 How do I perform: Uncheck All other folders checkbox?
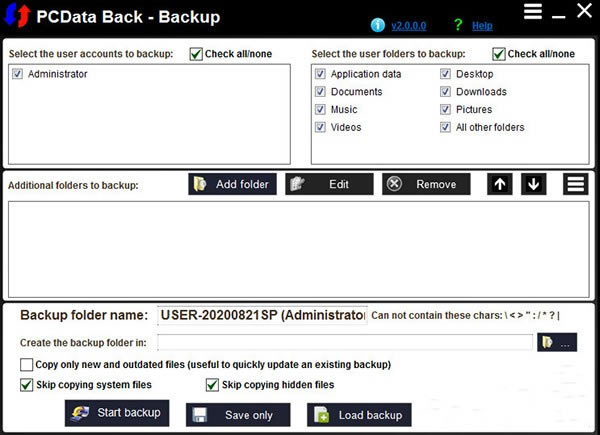tap(445, 127)
